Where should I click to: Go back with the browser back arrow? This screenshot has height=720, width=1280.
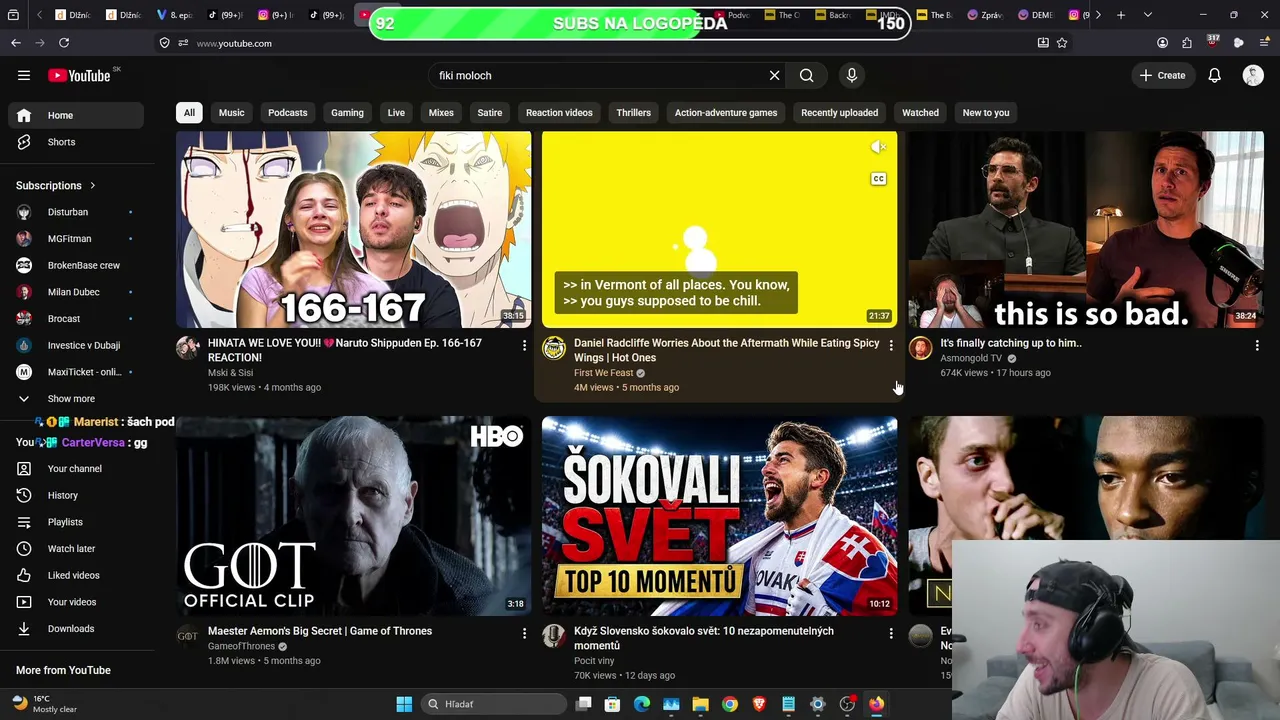tap(16, 43)
